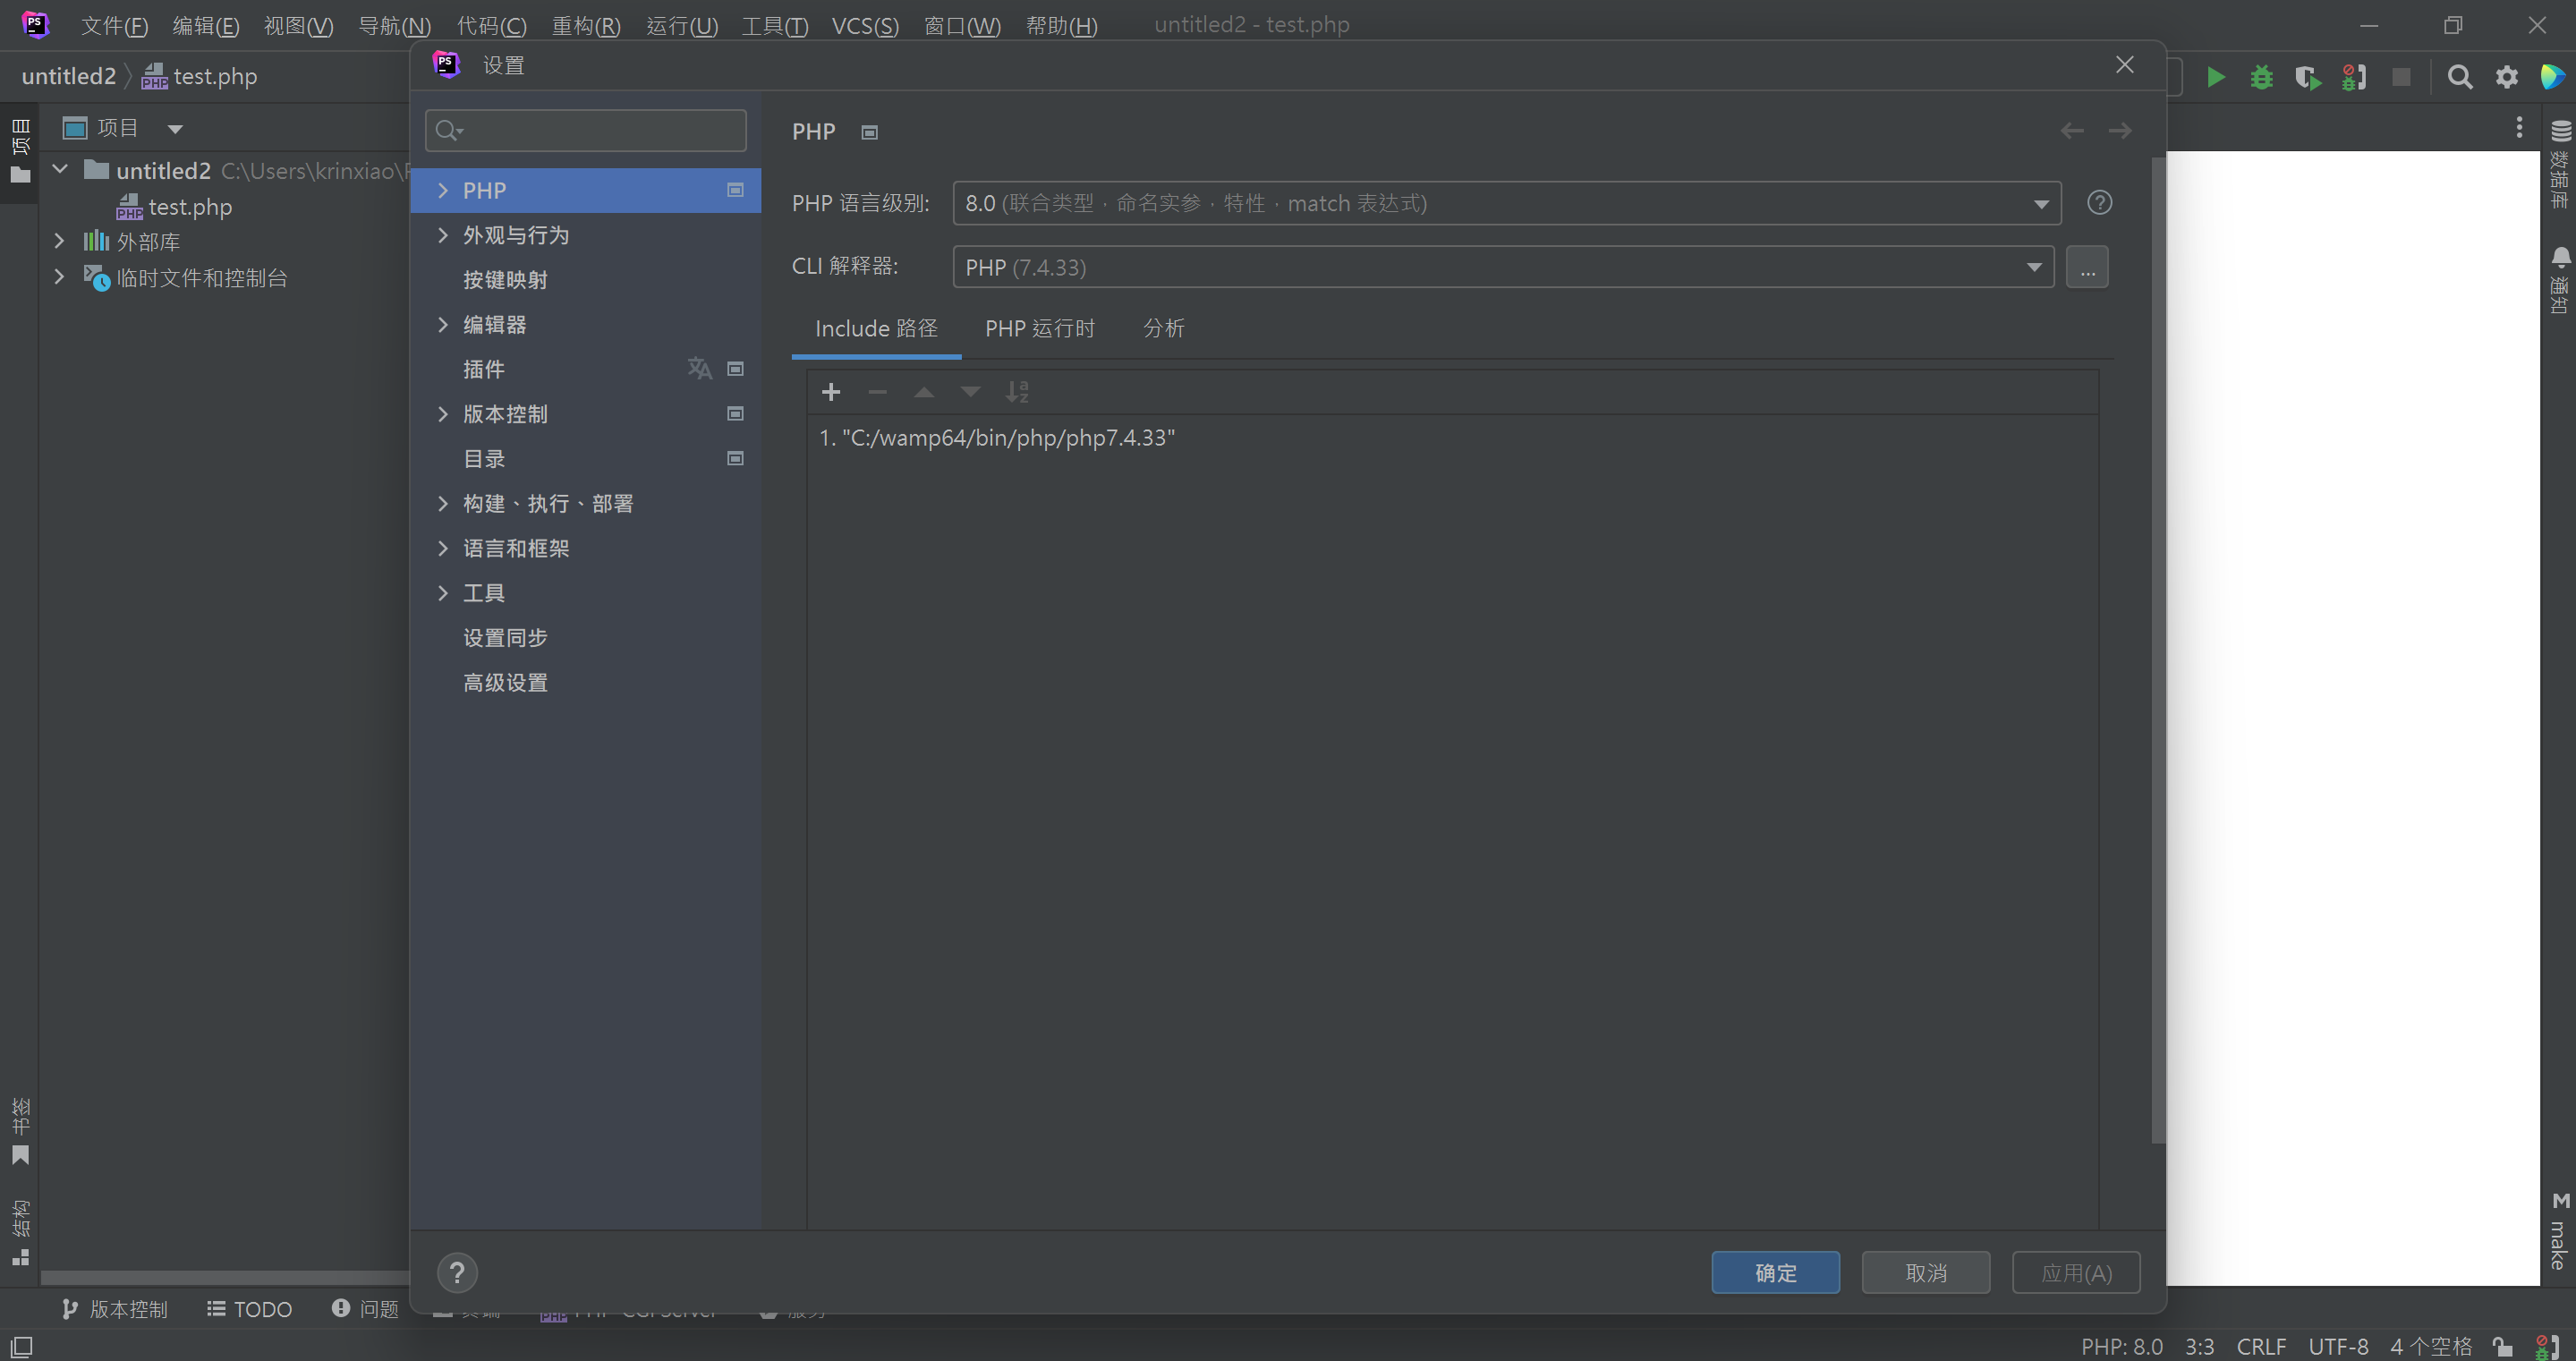
Task: Click translation icon on Plugins row
Action: pos(699,369)
